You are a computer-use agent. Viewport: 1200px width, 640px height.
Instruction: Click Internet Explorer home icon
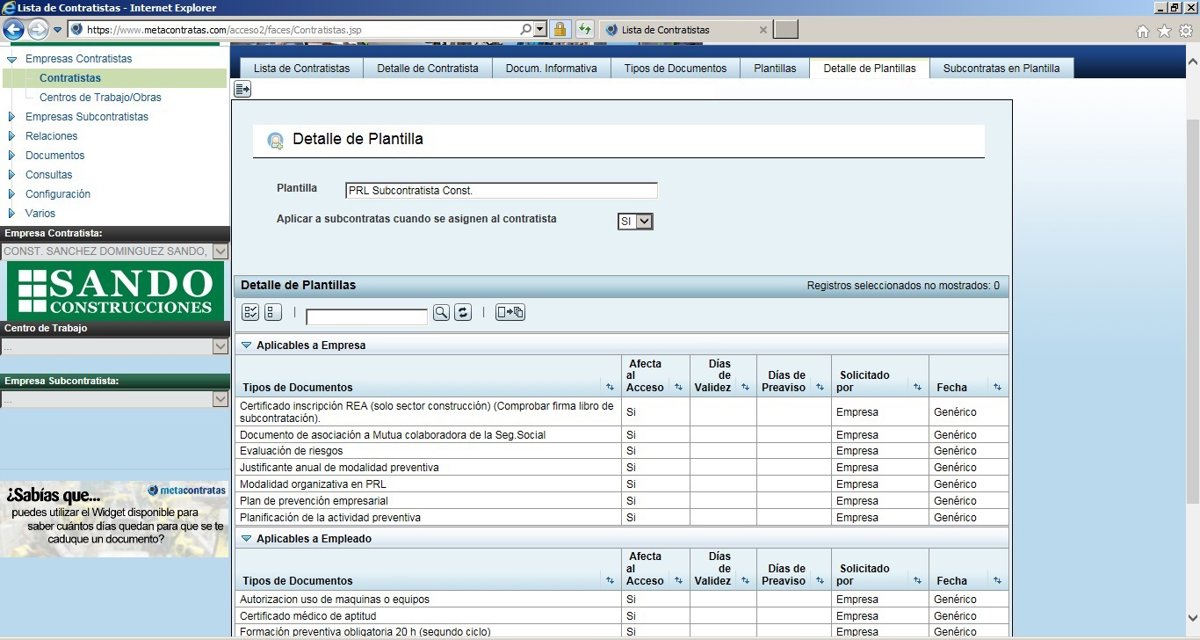1143,30
